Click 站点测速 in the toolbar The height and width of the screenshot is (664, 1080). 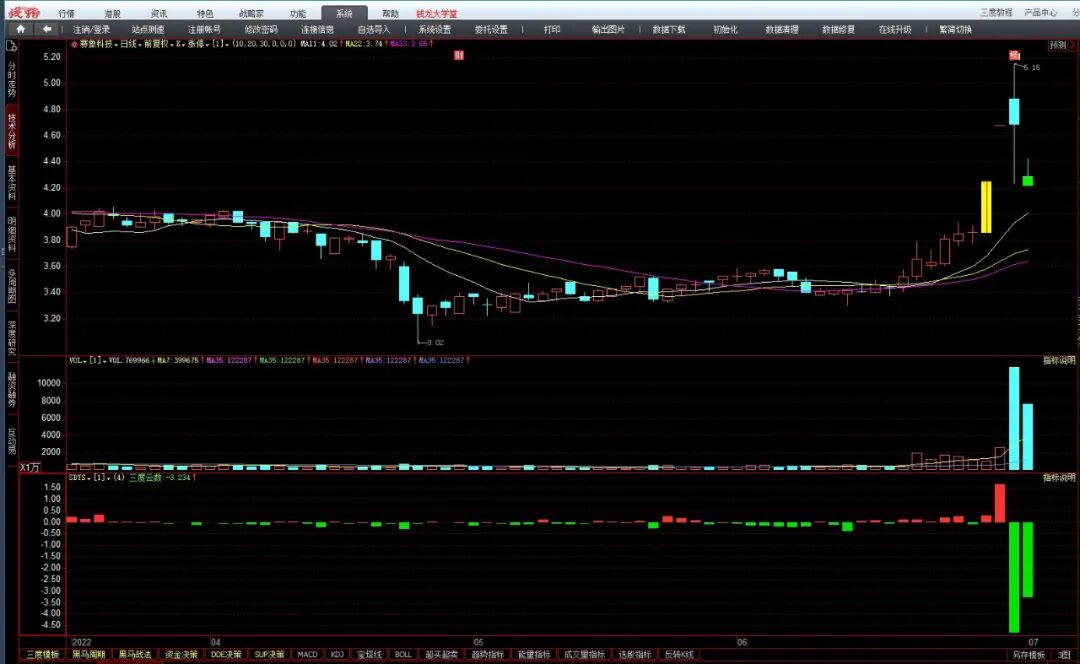148,30
